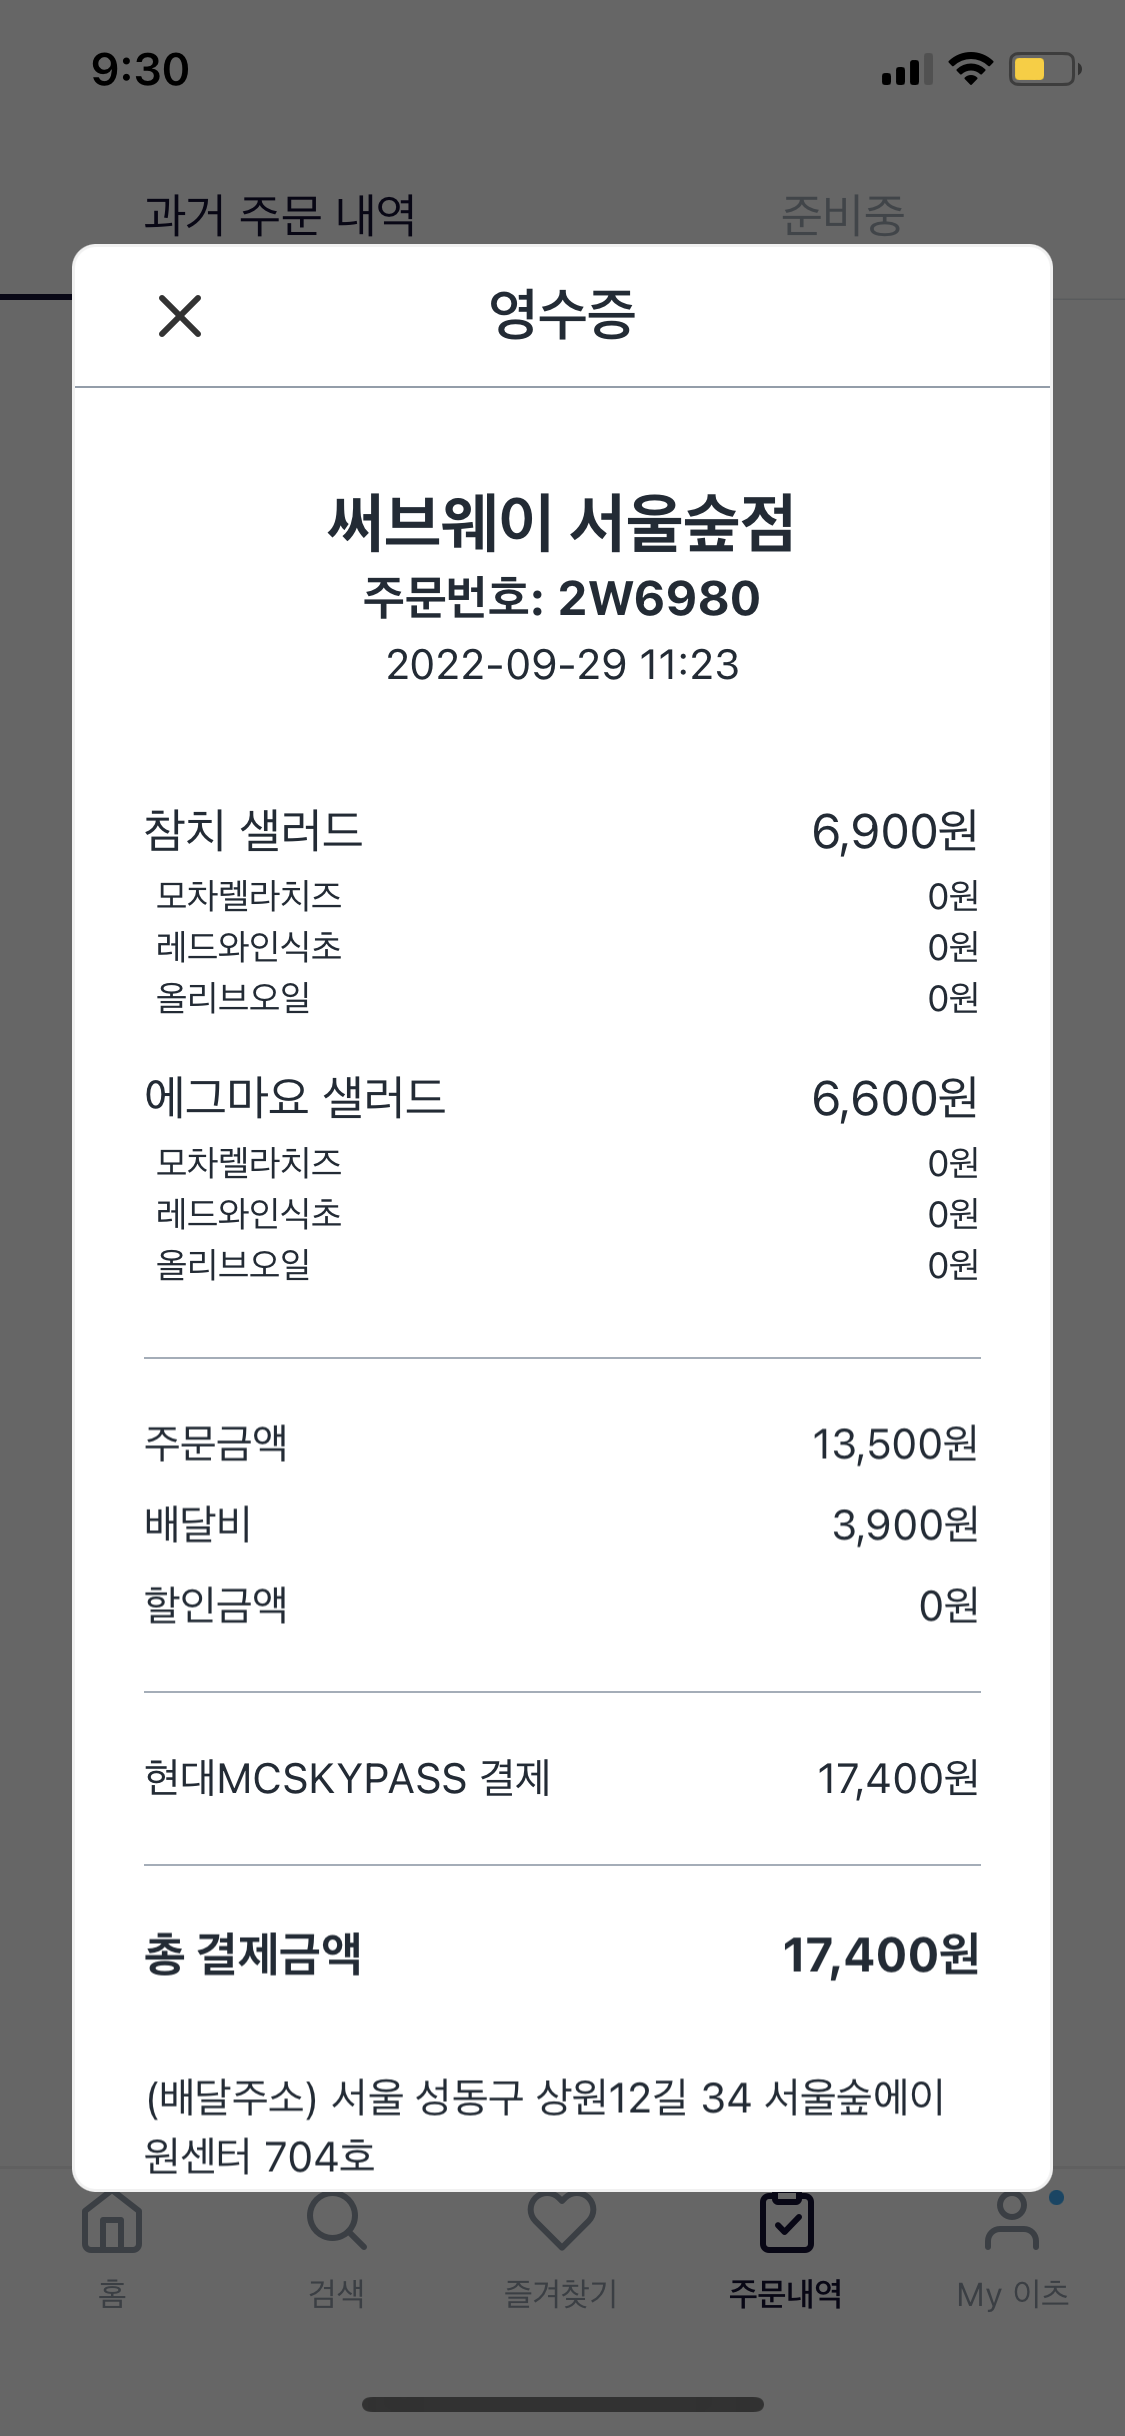Tap the 총 결제금액 total row

(562, 1955)
